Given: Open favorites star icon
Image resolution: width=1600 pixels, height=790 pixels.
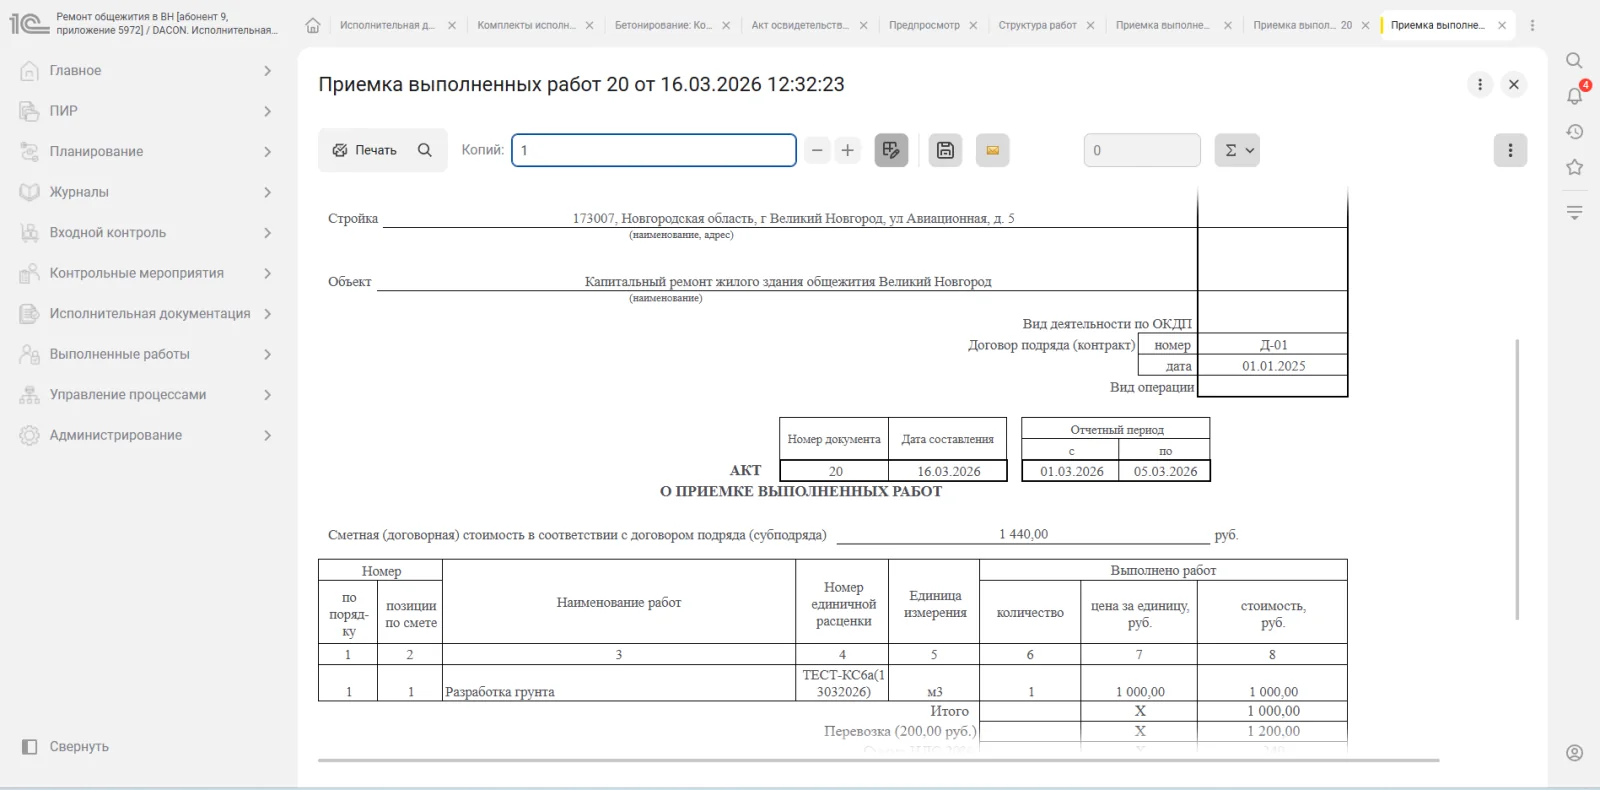Looking at the screenshot, I should click(1574, 167).
